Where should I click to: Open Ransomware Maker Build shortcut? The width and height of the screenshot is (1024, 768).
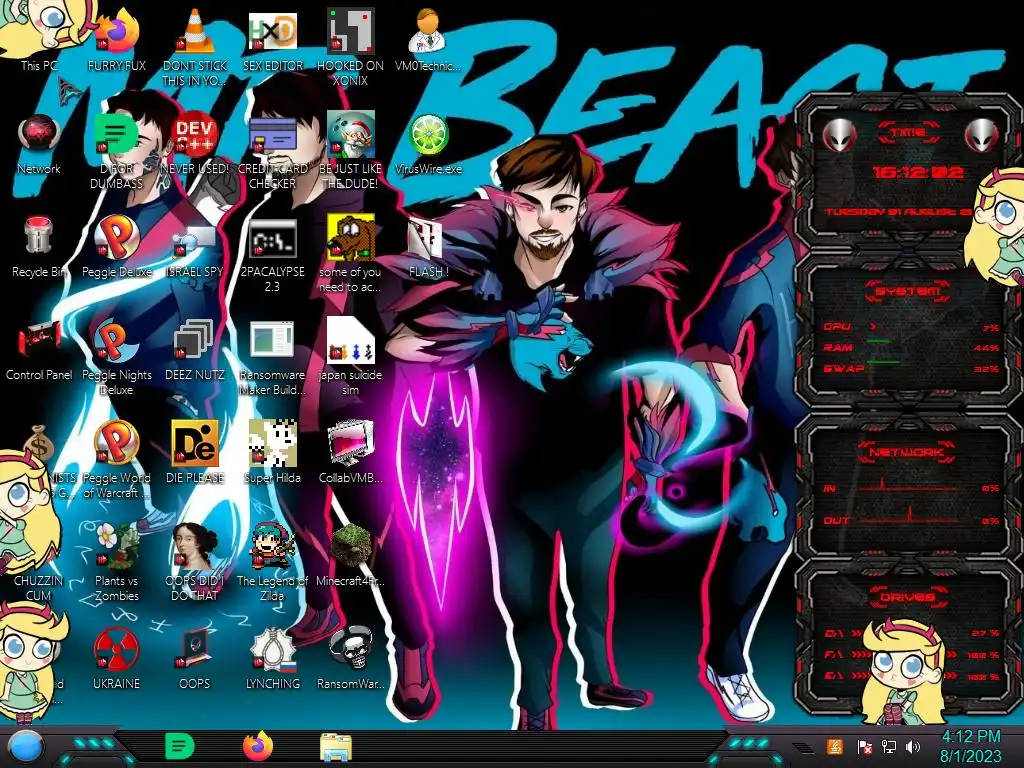[273, 341]
